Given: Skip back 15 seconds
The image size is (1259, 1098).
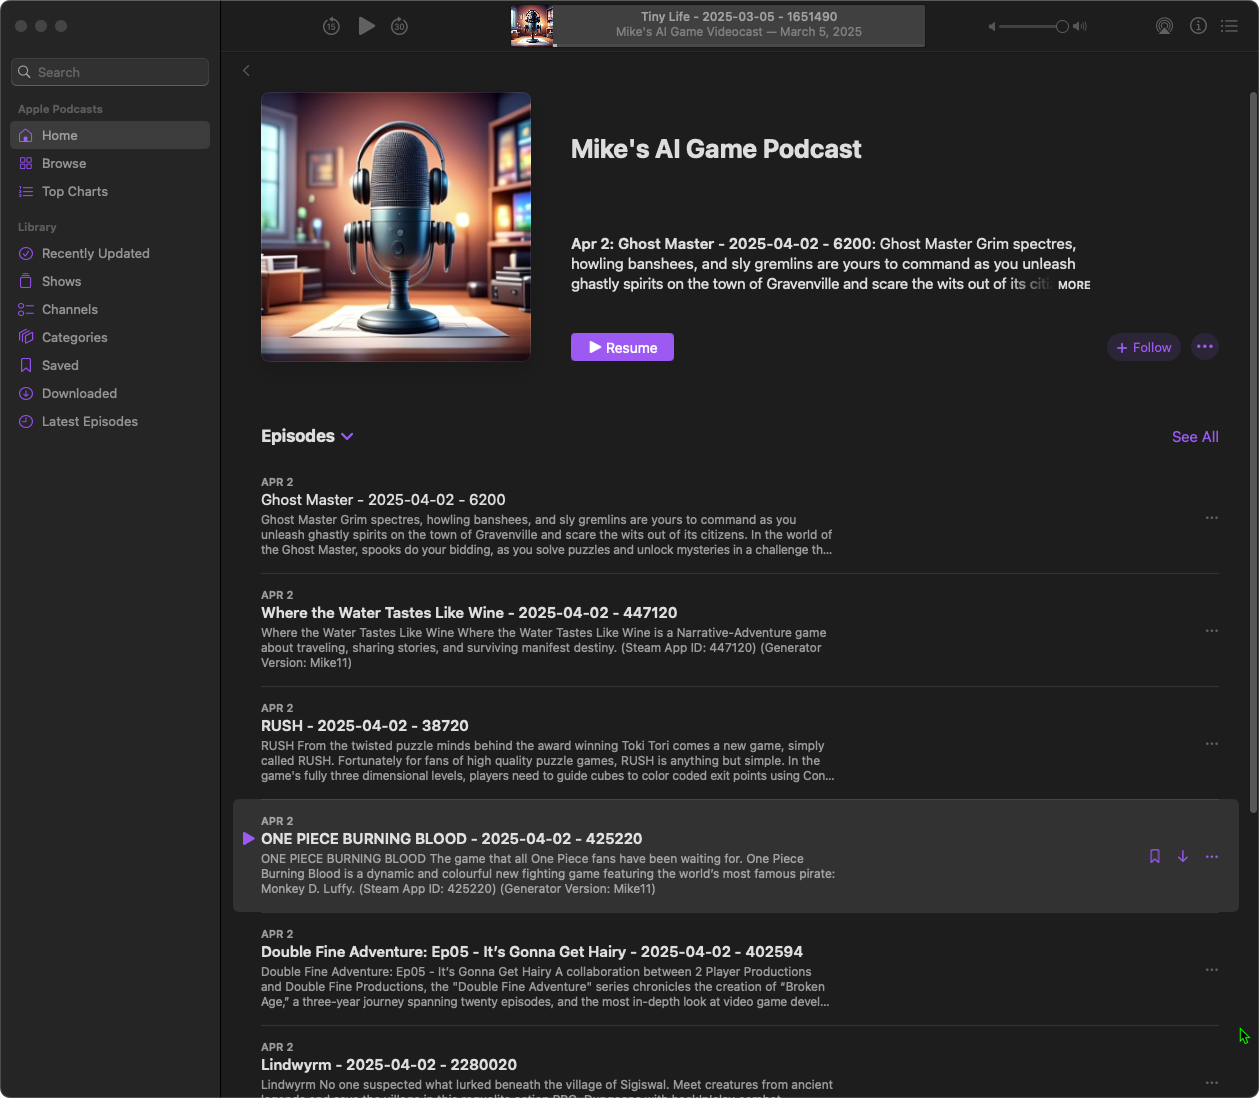Looking at the screenshot, I should coord(332,26).
